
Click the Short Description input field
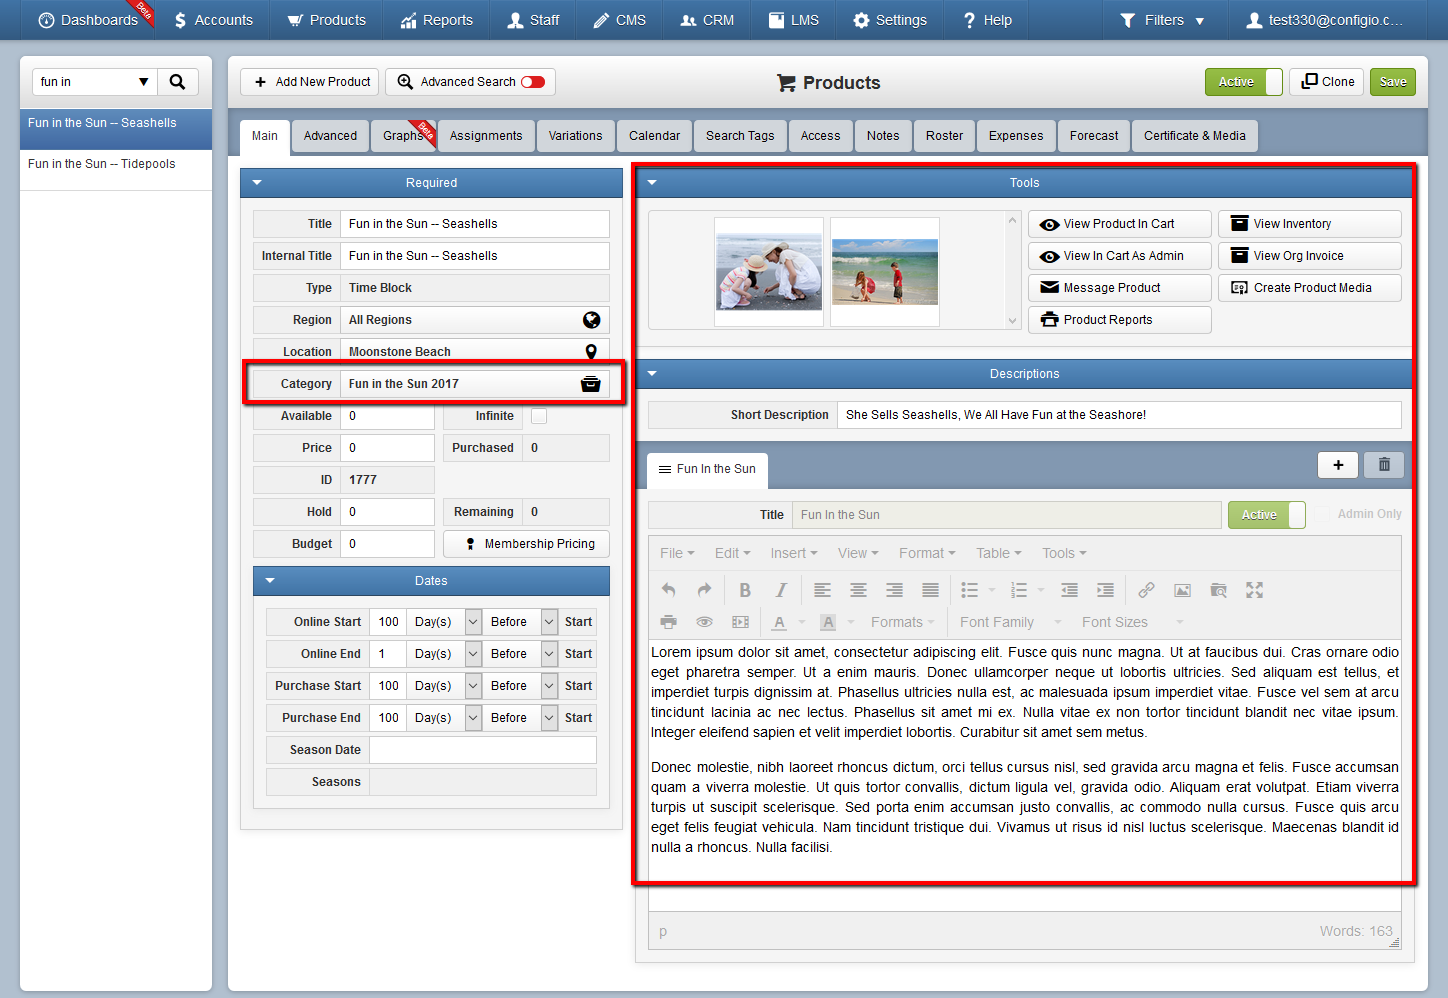point(1119,415)
